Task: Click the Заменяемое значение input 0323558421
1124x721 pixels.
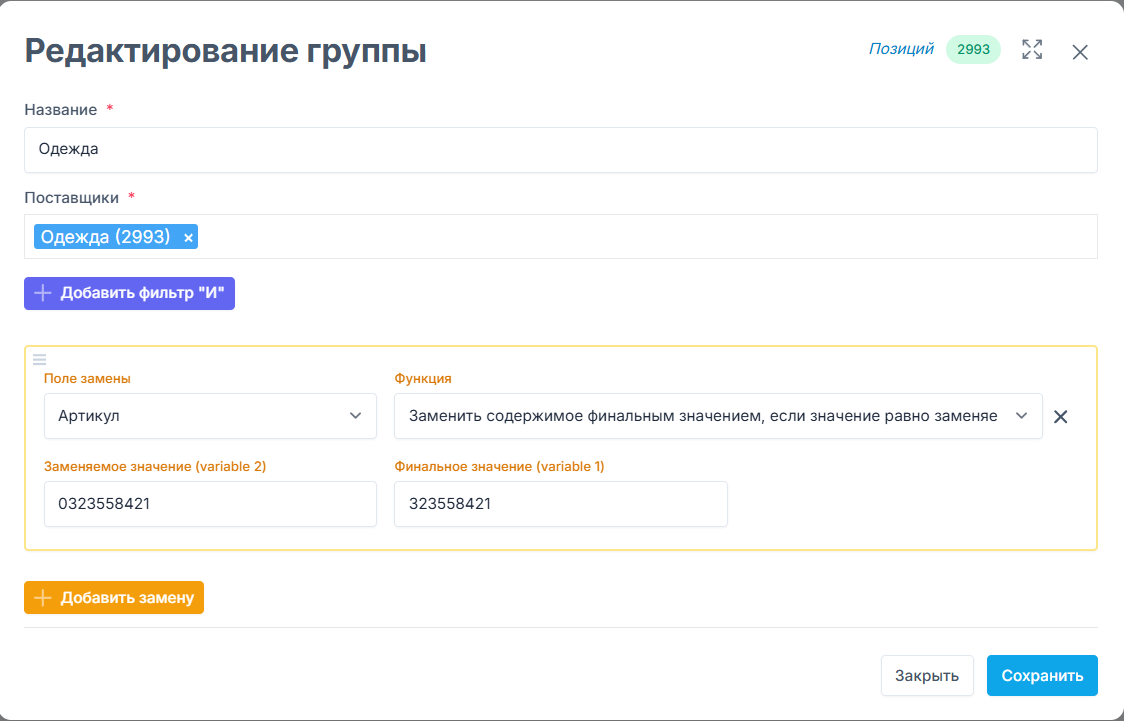Action: click(210, 504)
